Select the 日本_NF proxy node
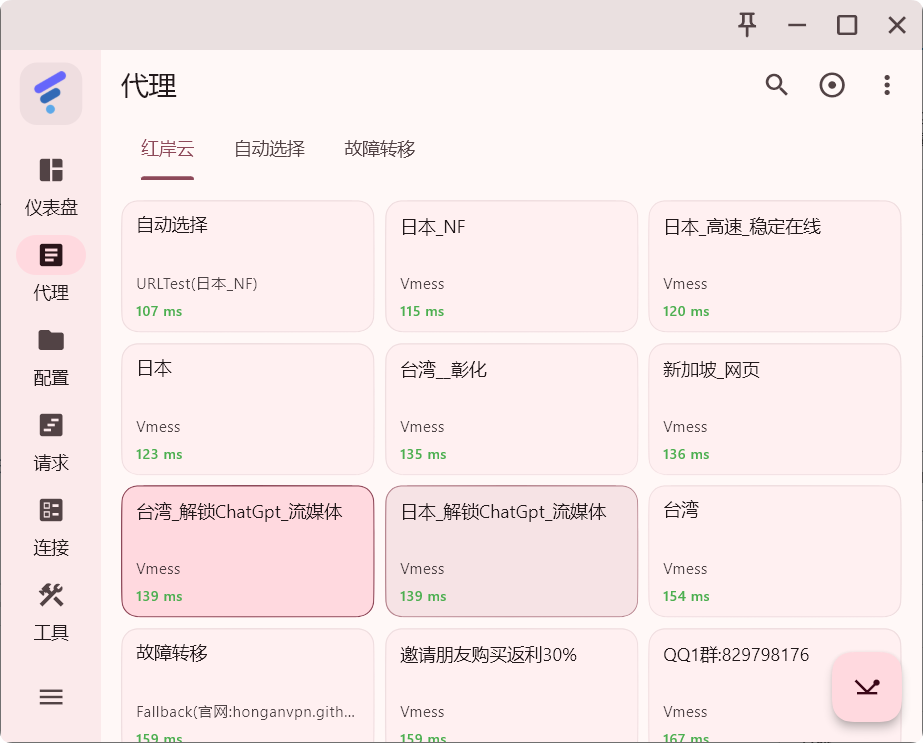The width and height of the screenshot is (923, 743). [x=511, y=266]
